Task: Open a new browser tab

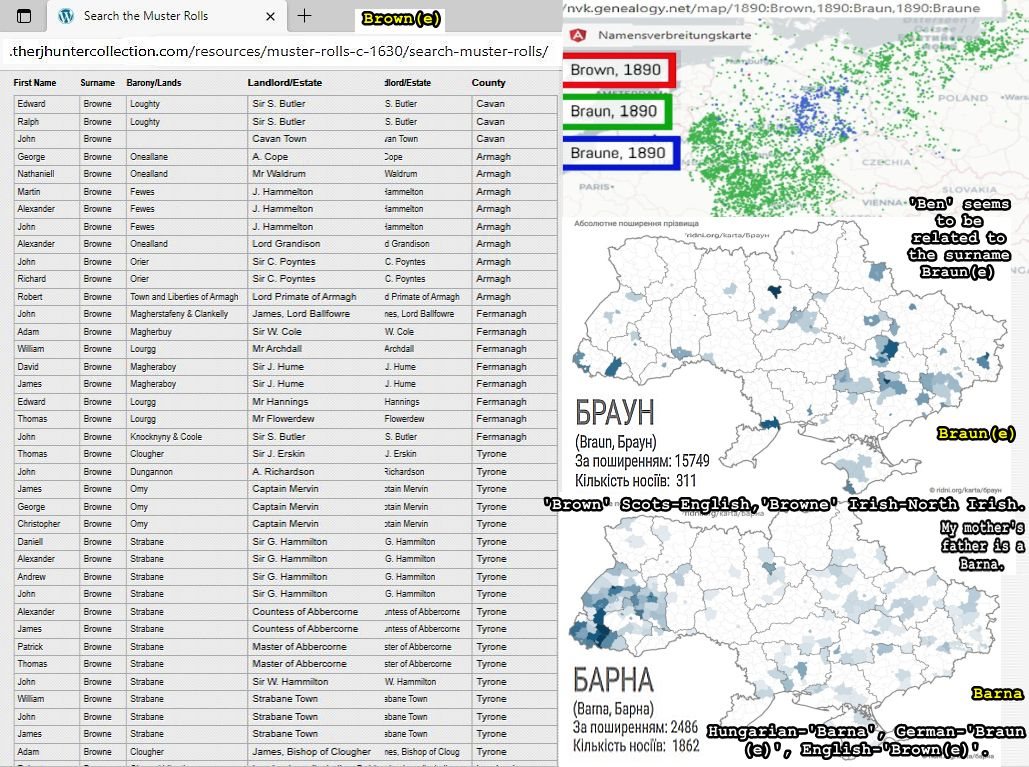Action: [x=305, y=16]
